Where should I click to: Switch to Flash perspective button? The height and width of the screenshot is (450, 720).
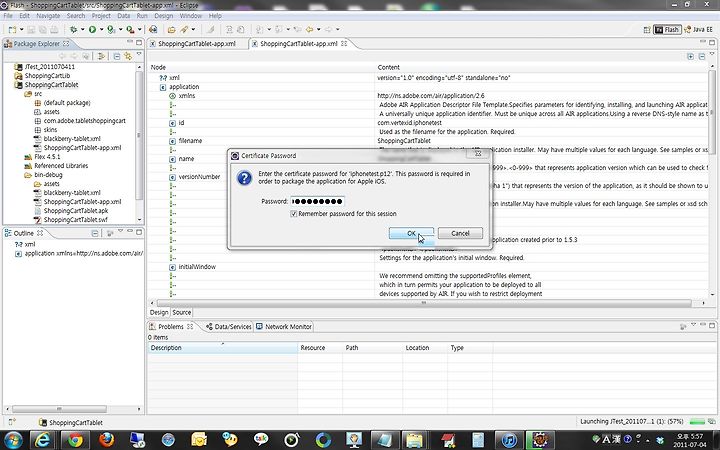(667, 29)
